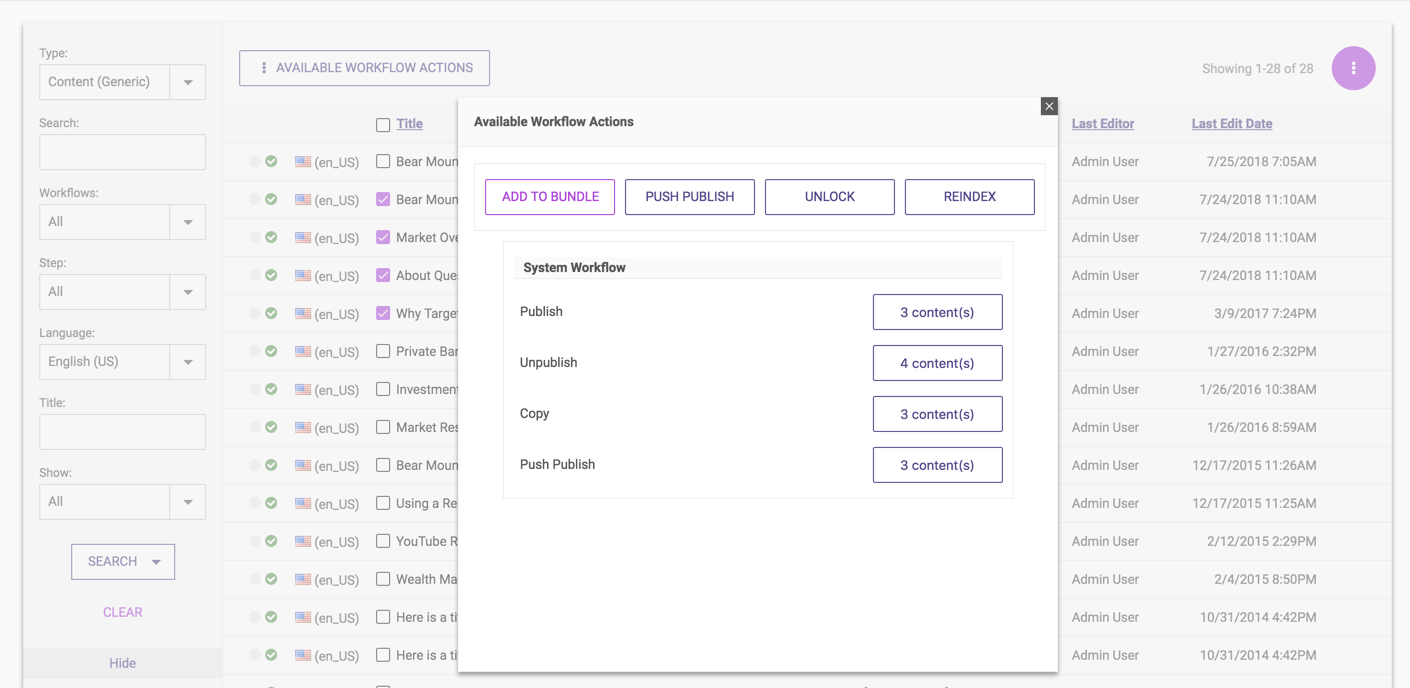Click the US flag icon in YouTube row
The height and width of the screenshot is (688, 1410).
(x=303, y=541)
